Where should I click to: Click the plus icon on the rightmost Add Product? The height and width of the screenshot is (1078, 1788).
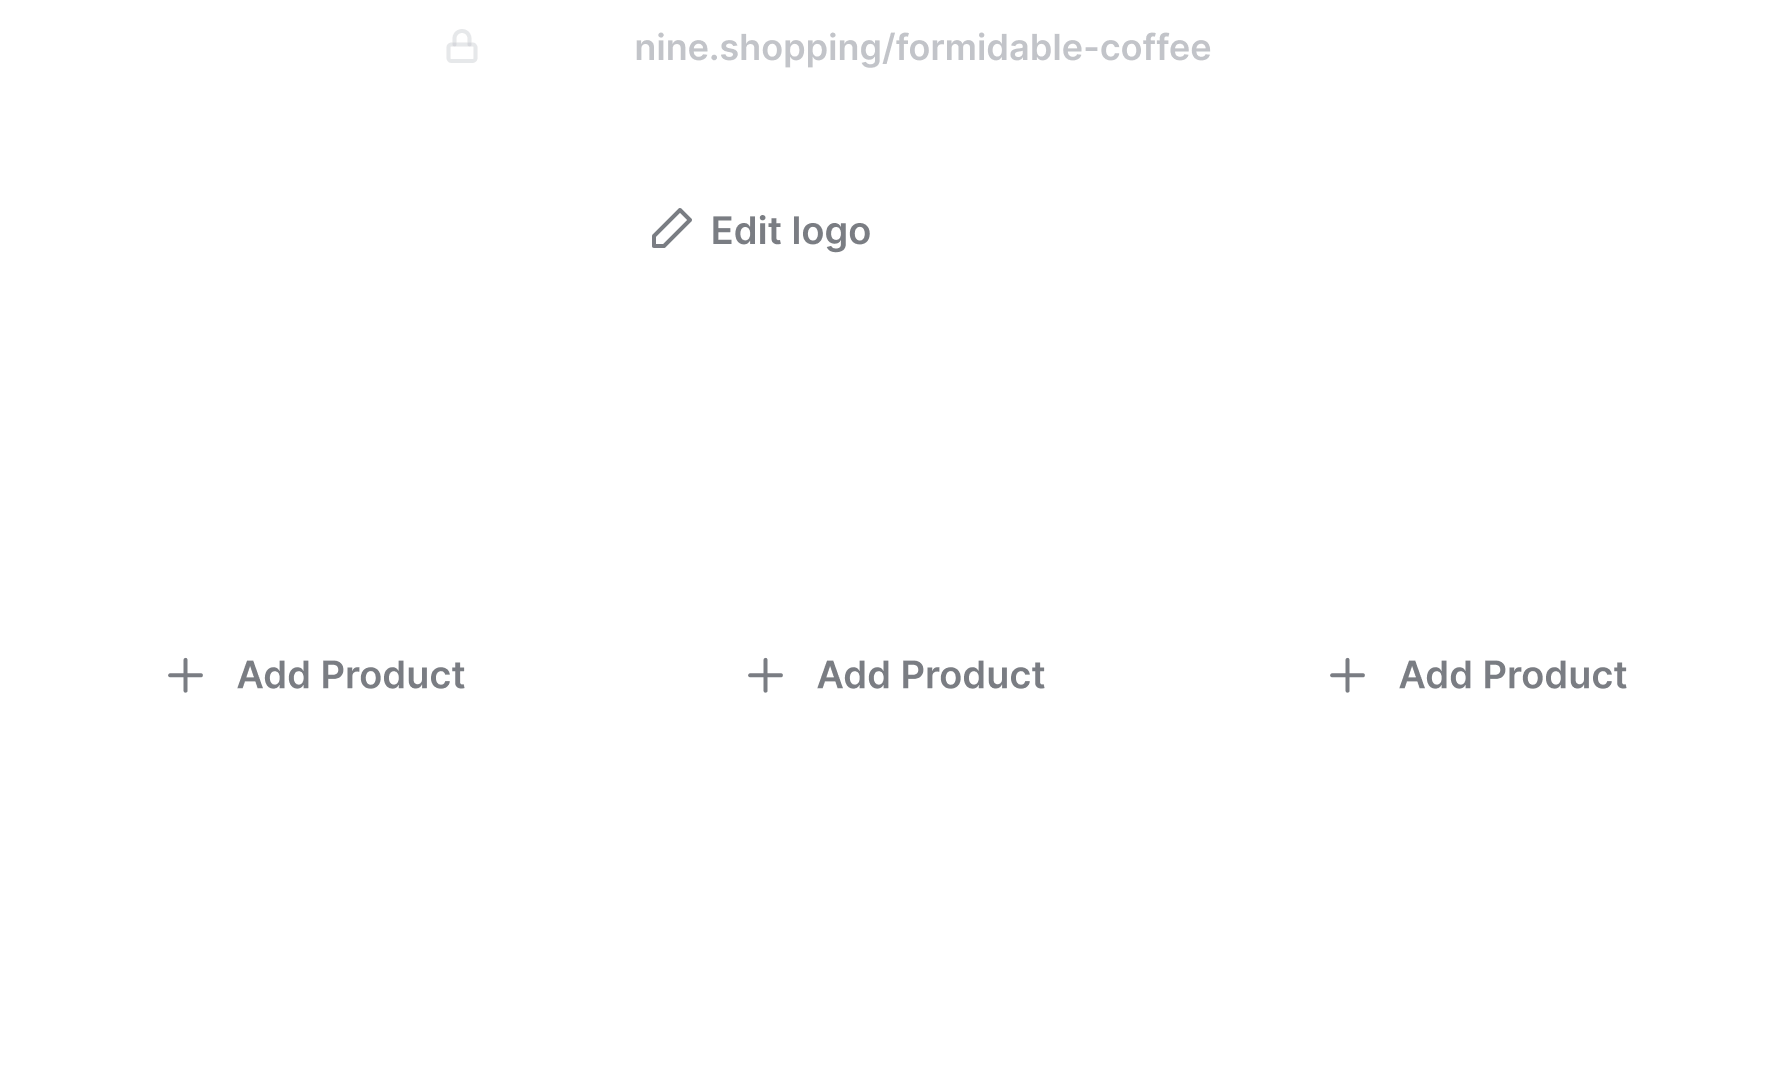pos(1346,676)
